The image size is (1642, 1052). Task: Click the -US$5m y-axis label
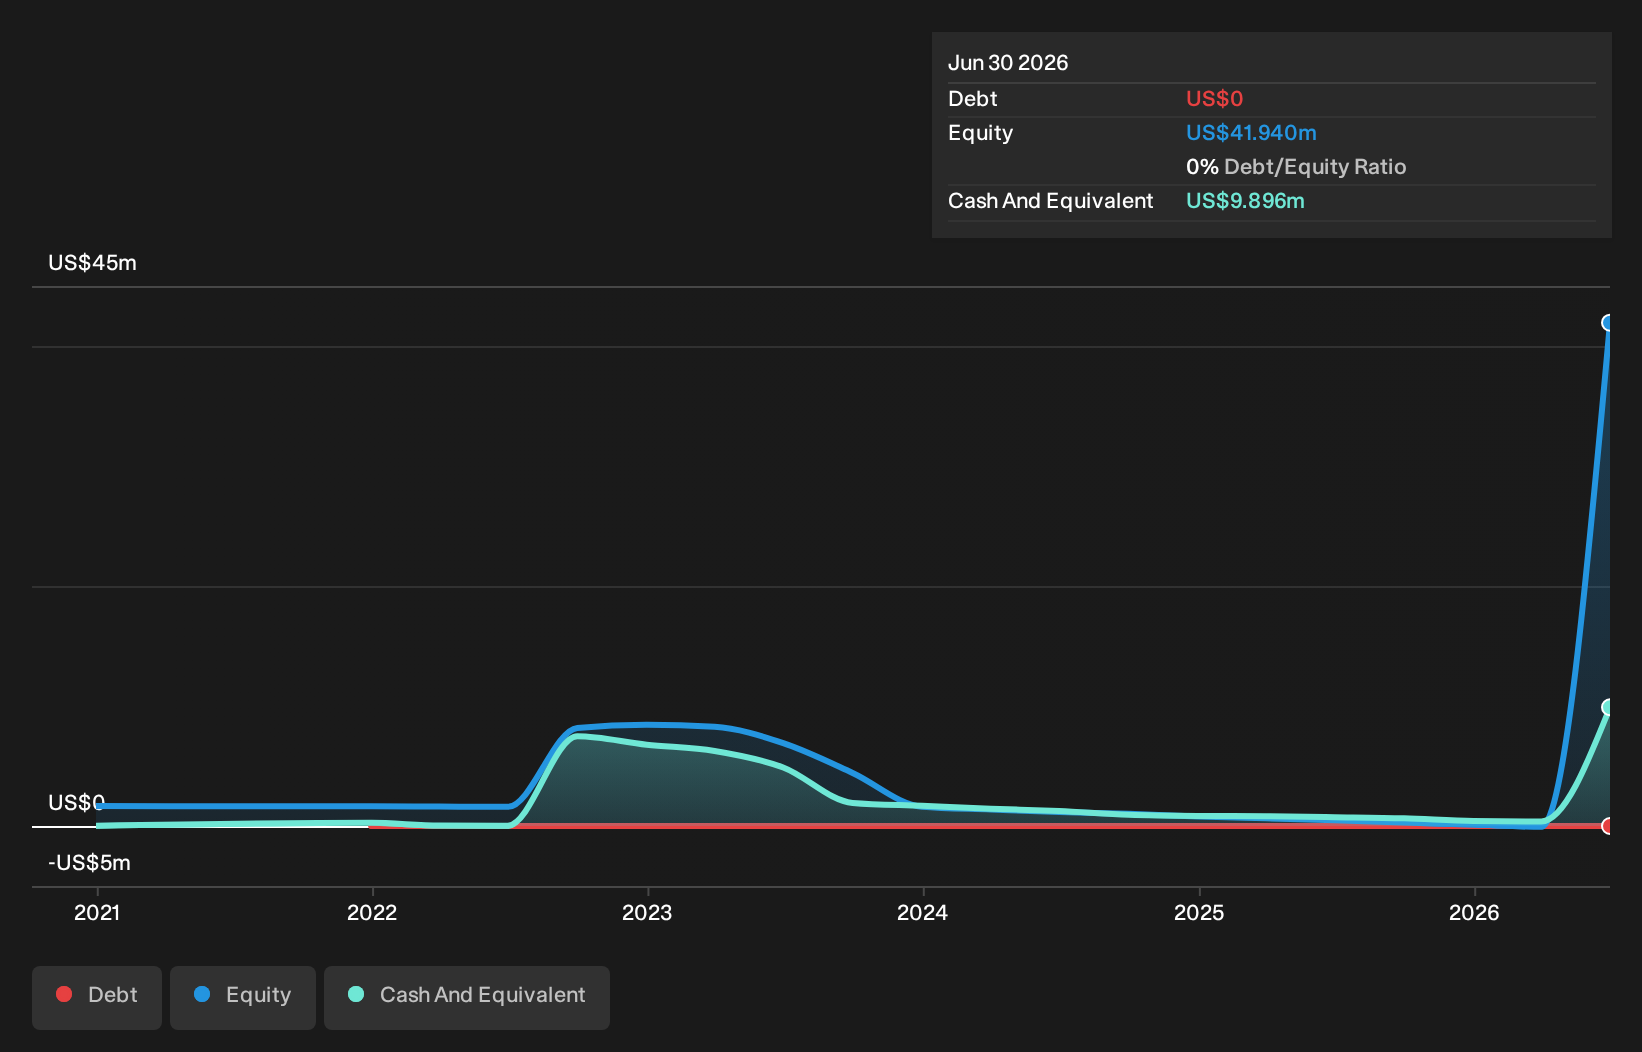point(89,863)
